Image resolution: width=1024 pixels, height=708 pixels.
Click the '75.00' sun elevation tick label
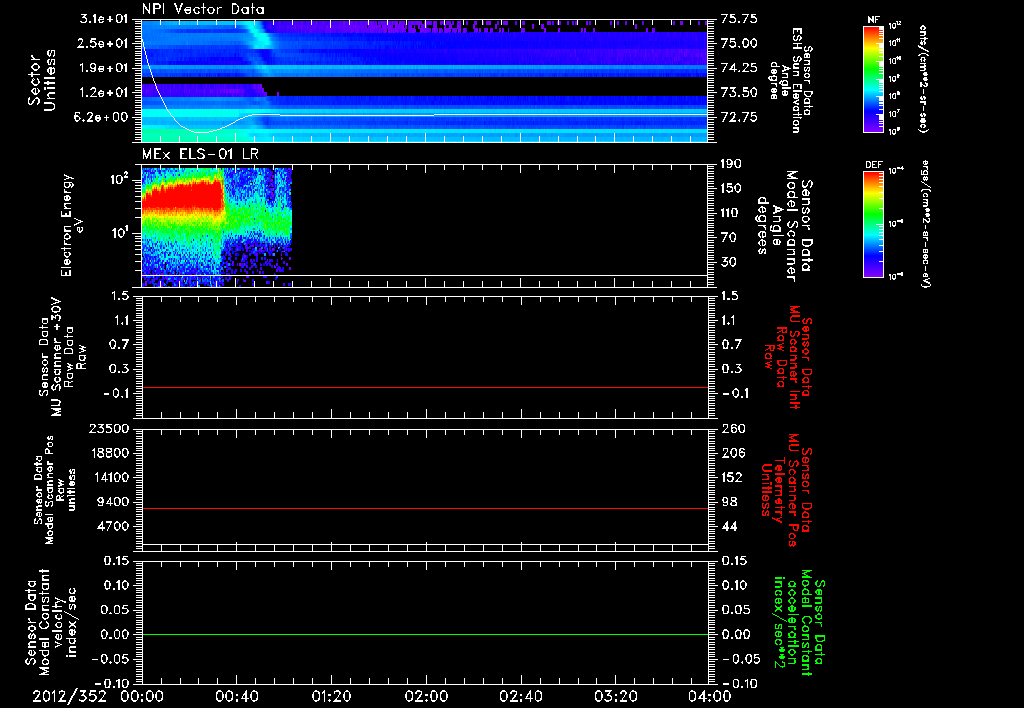tap(739, 43)
